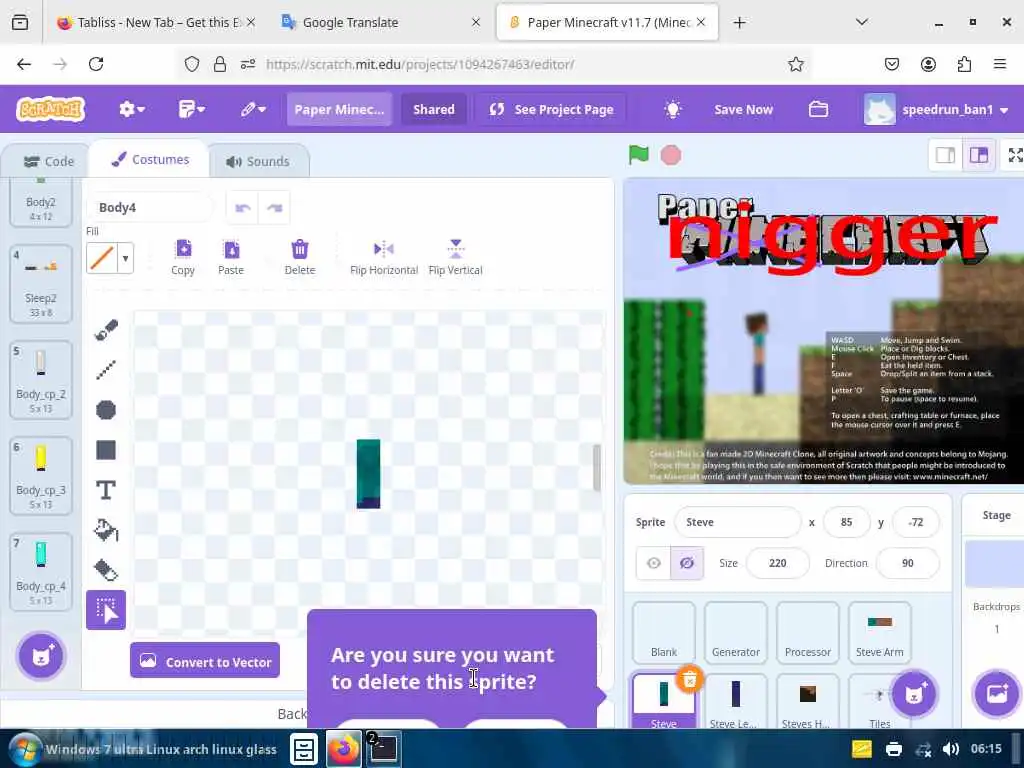Redo the costume edit

click(x=274, y=208)
